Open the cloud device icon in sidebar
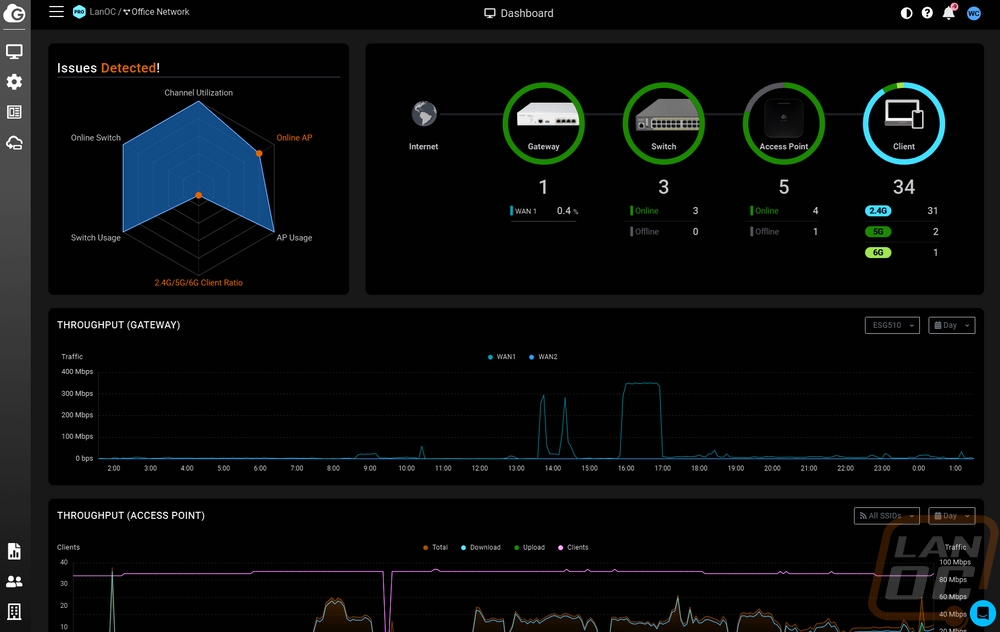Image resolution: width=1000 pixels, height=632 pixels. pos(14,143)
